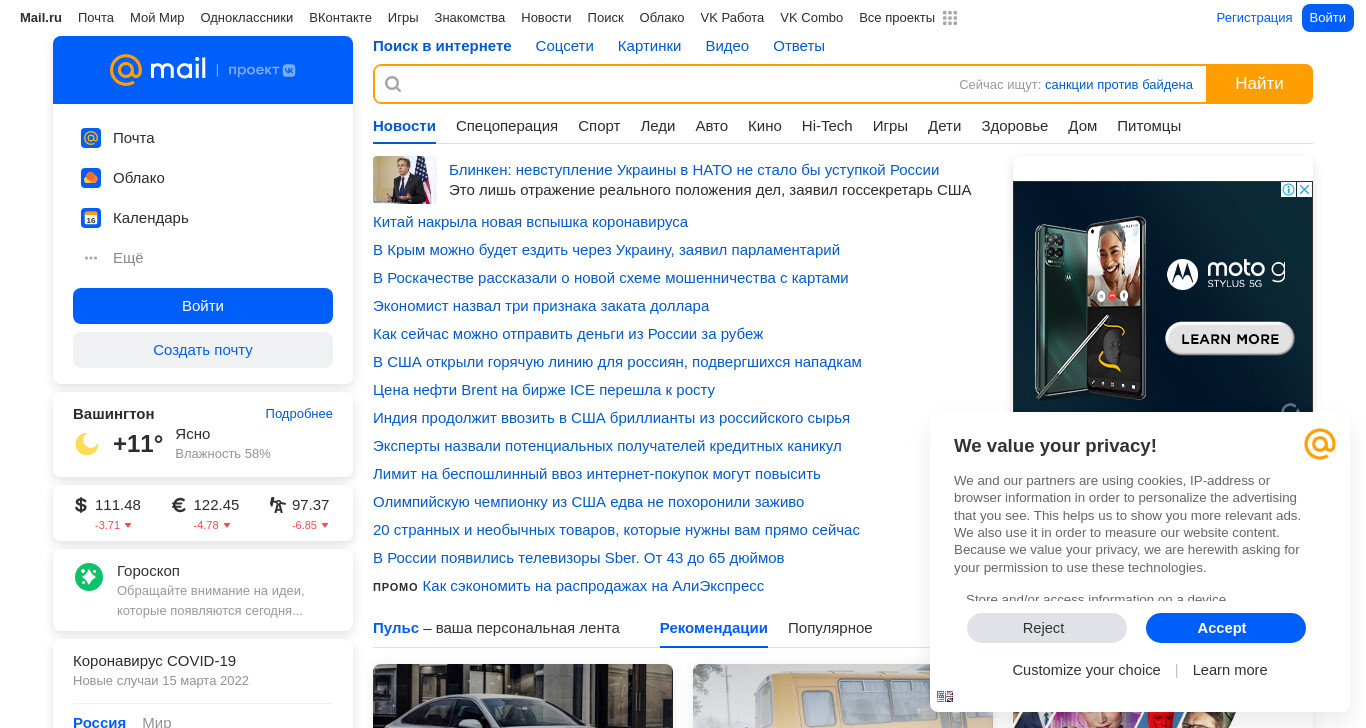Open the Облако cloud icon in sidebar
Viewport: 1366px width, 728px height.
(91, 178)
